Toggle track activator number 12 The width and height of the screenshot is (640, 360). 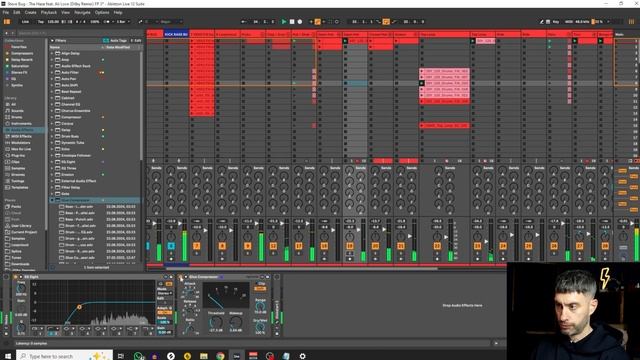(x=273, y=246)
